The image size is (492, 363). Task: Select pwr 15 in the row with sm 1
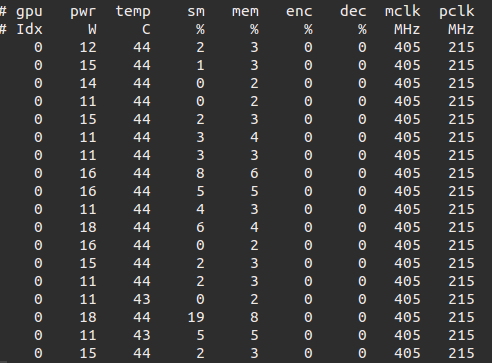(88, 65)
